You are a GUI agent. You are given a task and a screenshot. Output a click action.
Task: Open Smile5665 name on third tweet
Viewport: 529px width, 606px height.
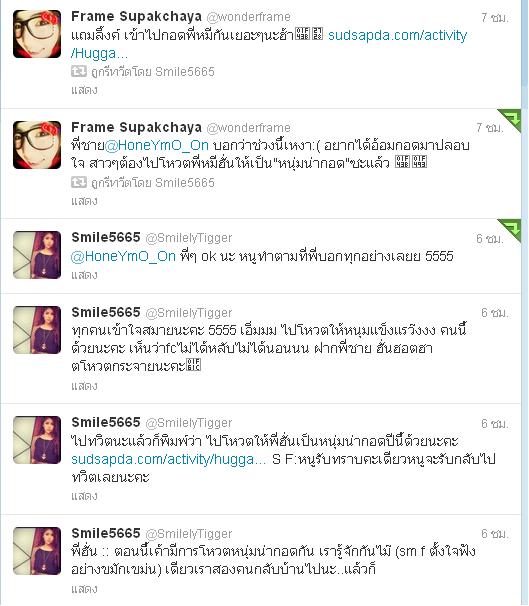coord(106,237)
